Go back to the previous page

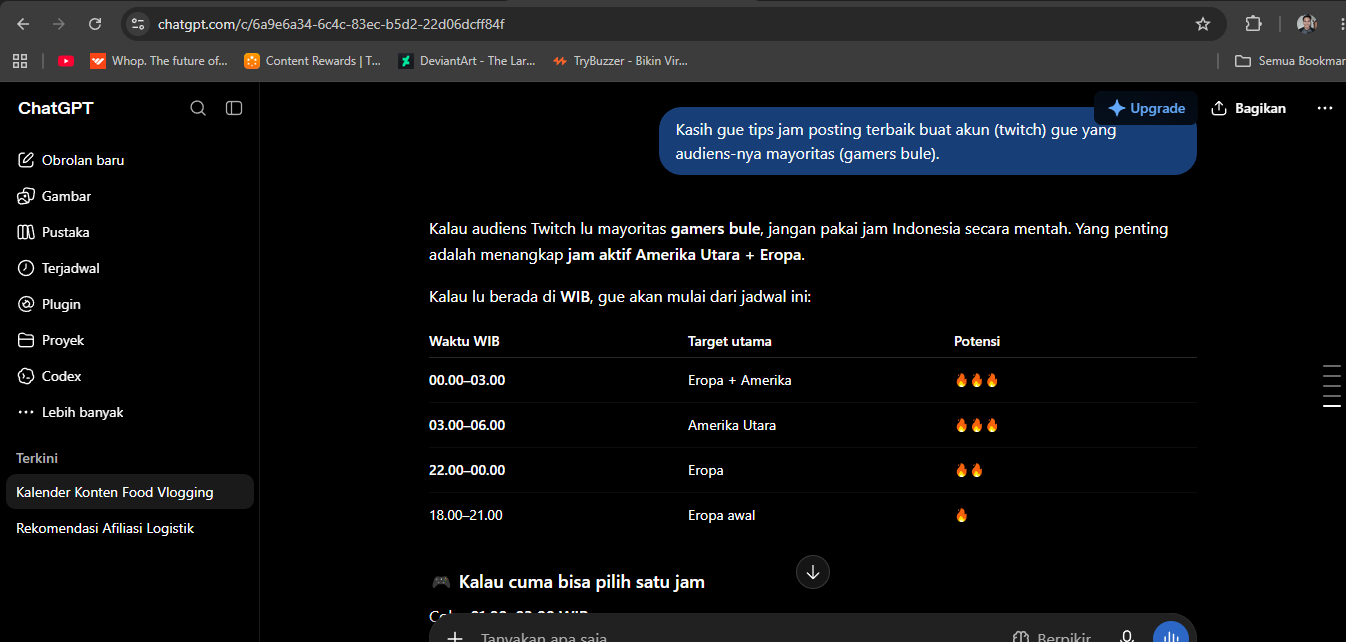(23, 24)
